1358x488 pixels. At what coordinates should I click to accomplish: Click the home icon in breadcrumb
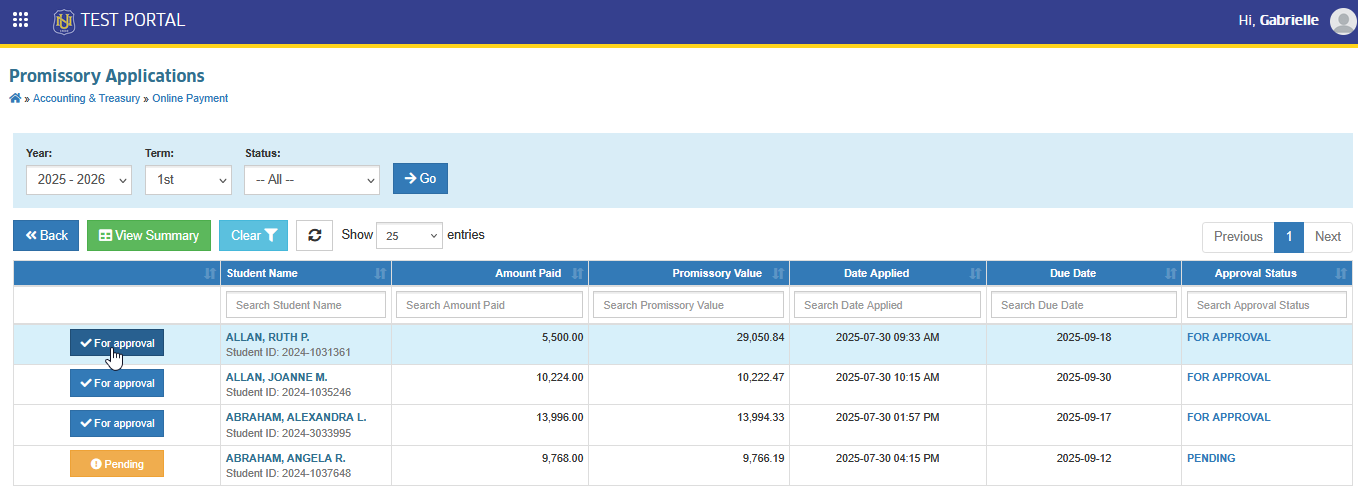tap(15, 98)
